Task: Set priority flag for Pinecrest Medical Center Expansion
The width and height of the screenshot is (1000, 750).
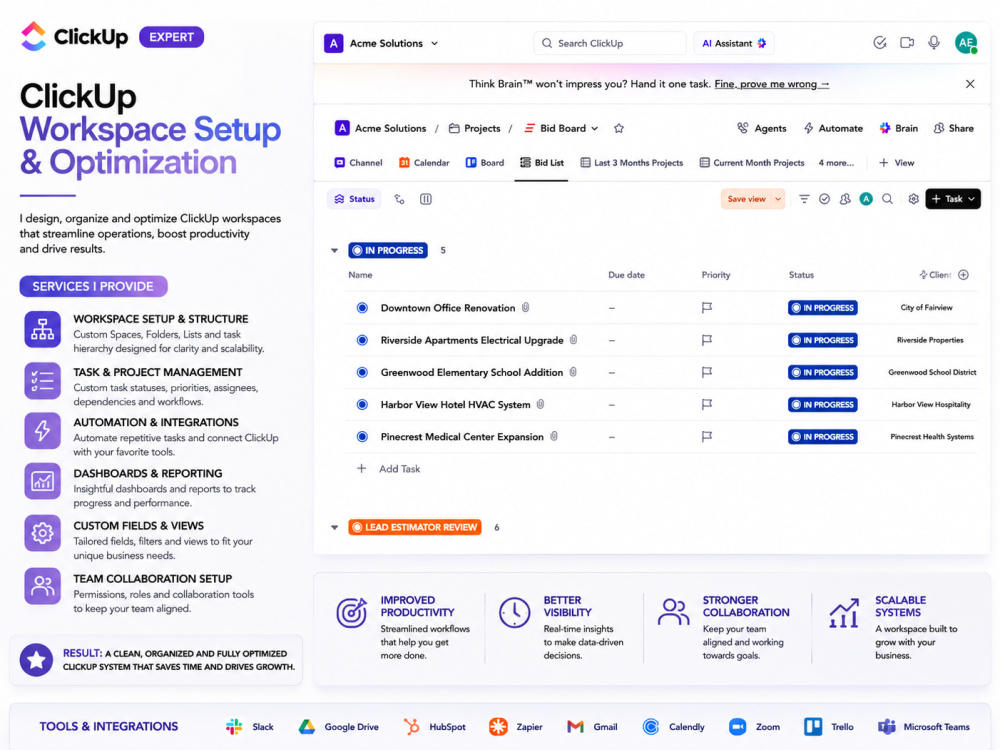Action: 707,437
